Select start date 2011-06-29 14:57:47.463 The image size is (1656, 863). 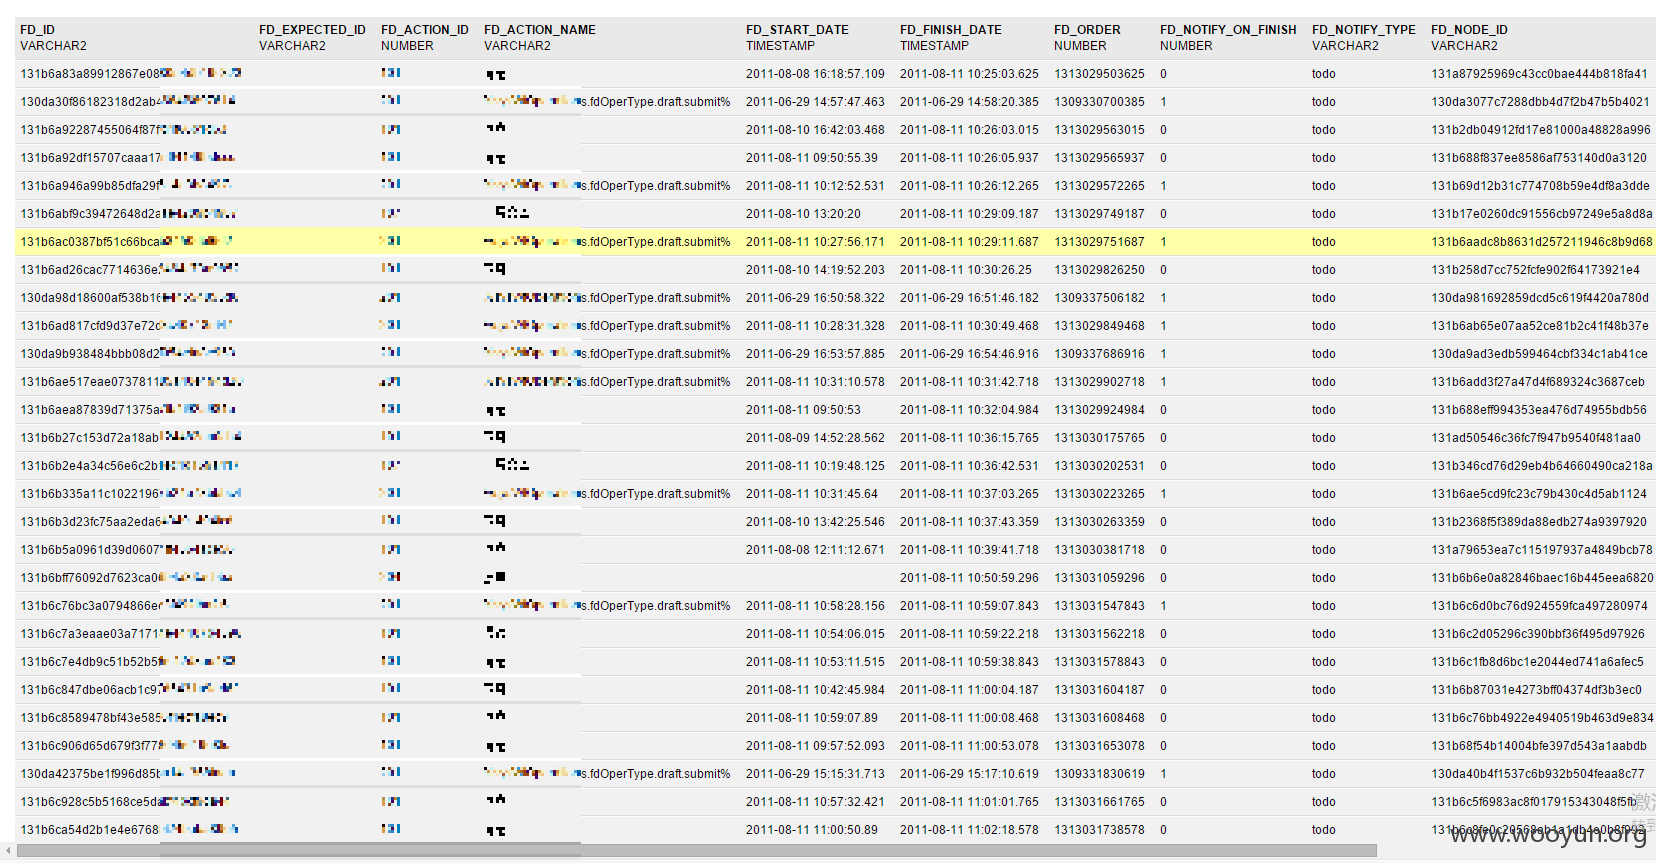[815, 102]
